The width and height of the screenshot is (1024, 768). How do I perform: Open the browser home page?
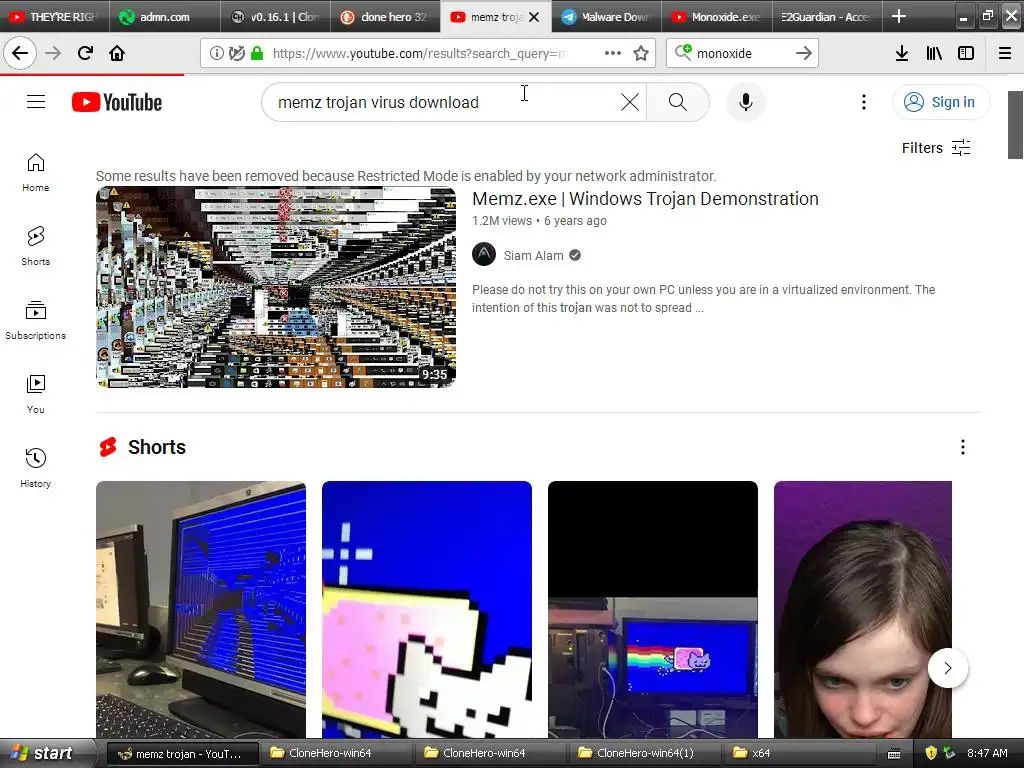pyautogui.click(x=117, y=53)
